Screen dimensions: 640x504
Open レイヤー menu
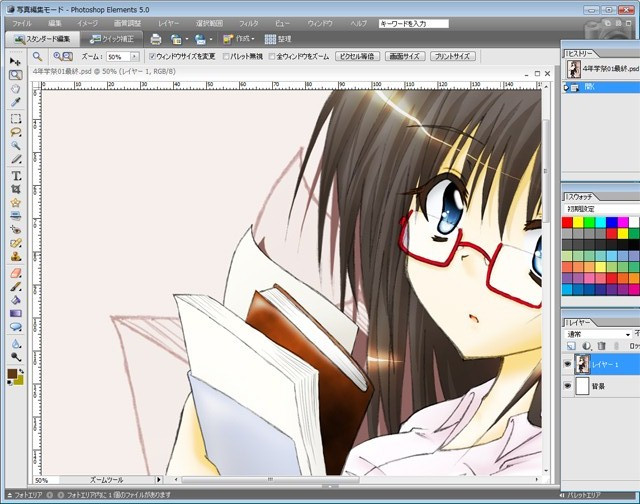coord(169,24)
